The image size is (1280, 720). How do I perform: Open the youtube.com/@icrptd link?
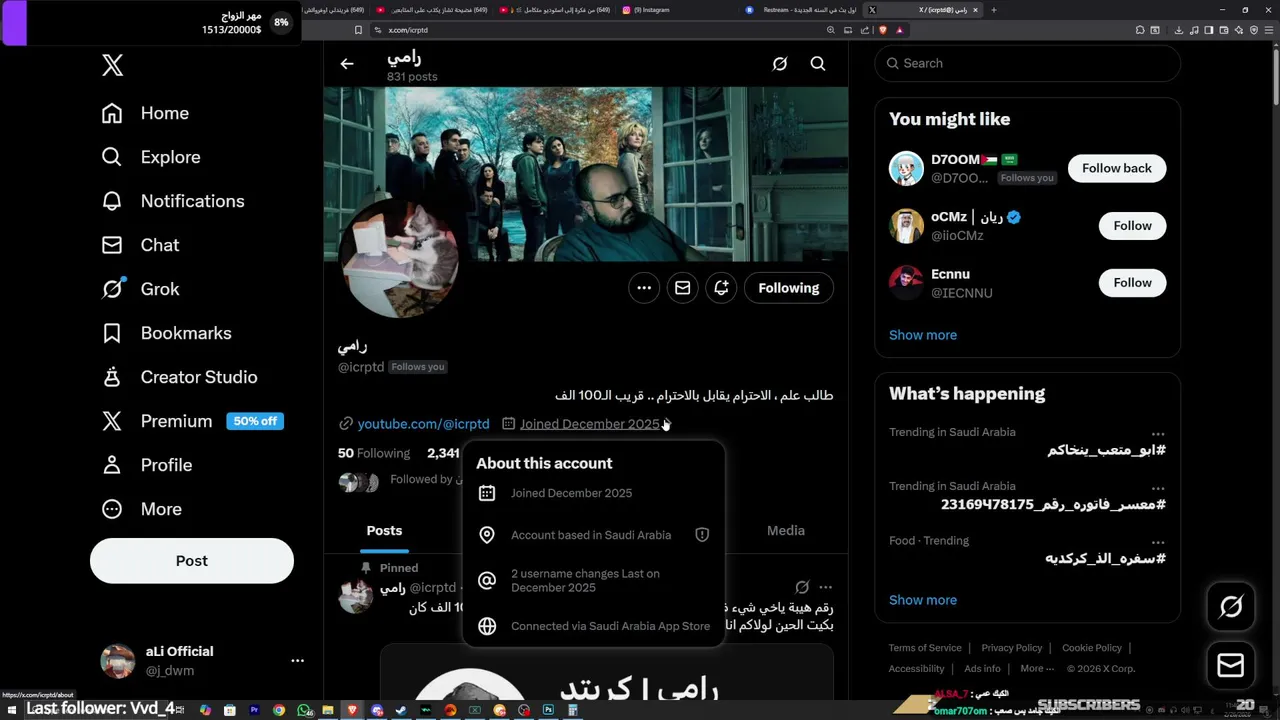click(x=424, y=424)
